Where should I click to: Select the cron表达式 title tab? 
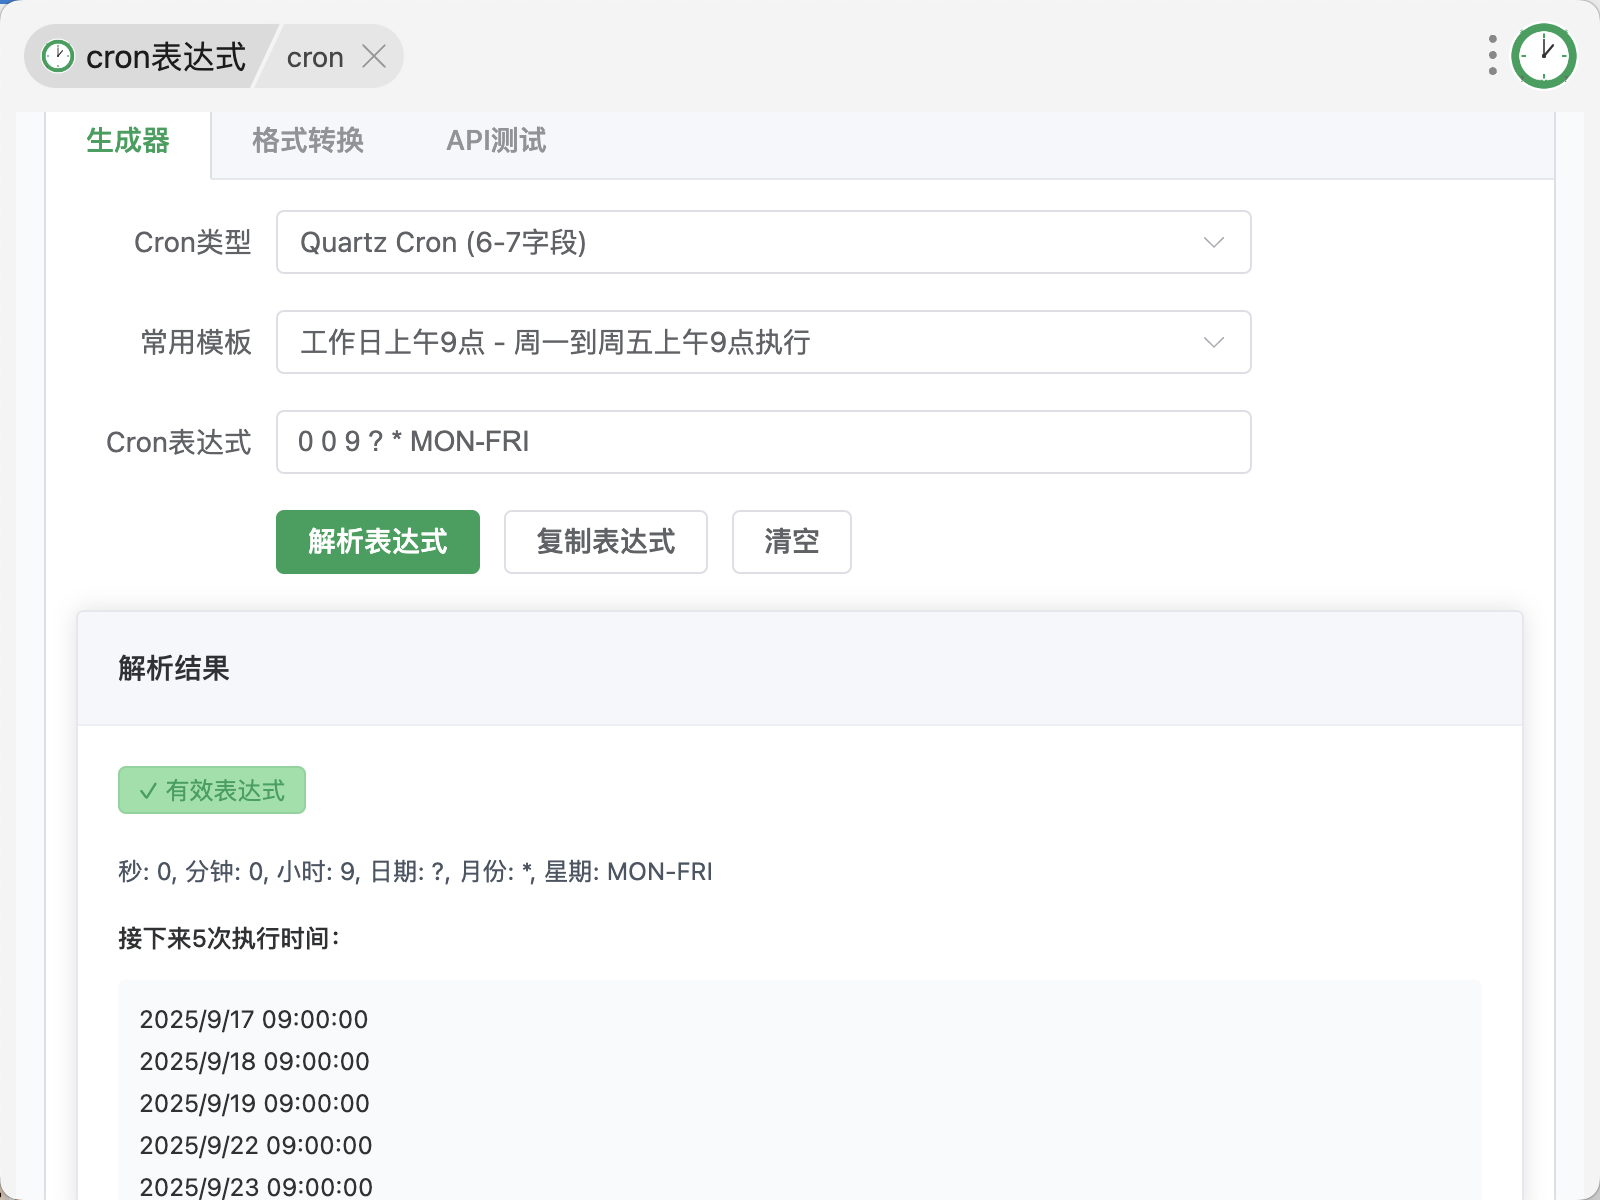(148, 56)
